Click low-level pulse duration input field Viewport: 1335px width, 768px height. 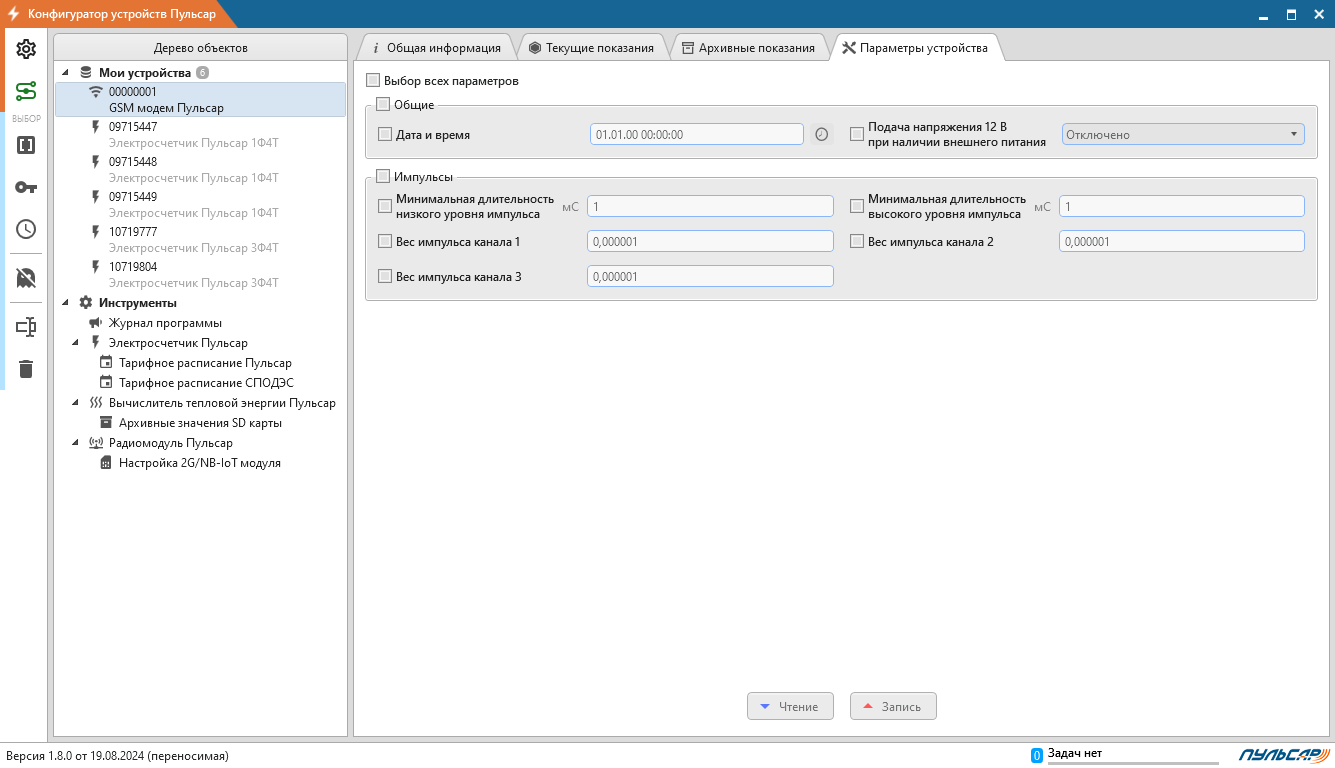(710, 206)
